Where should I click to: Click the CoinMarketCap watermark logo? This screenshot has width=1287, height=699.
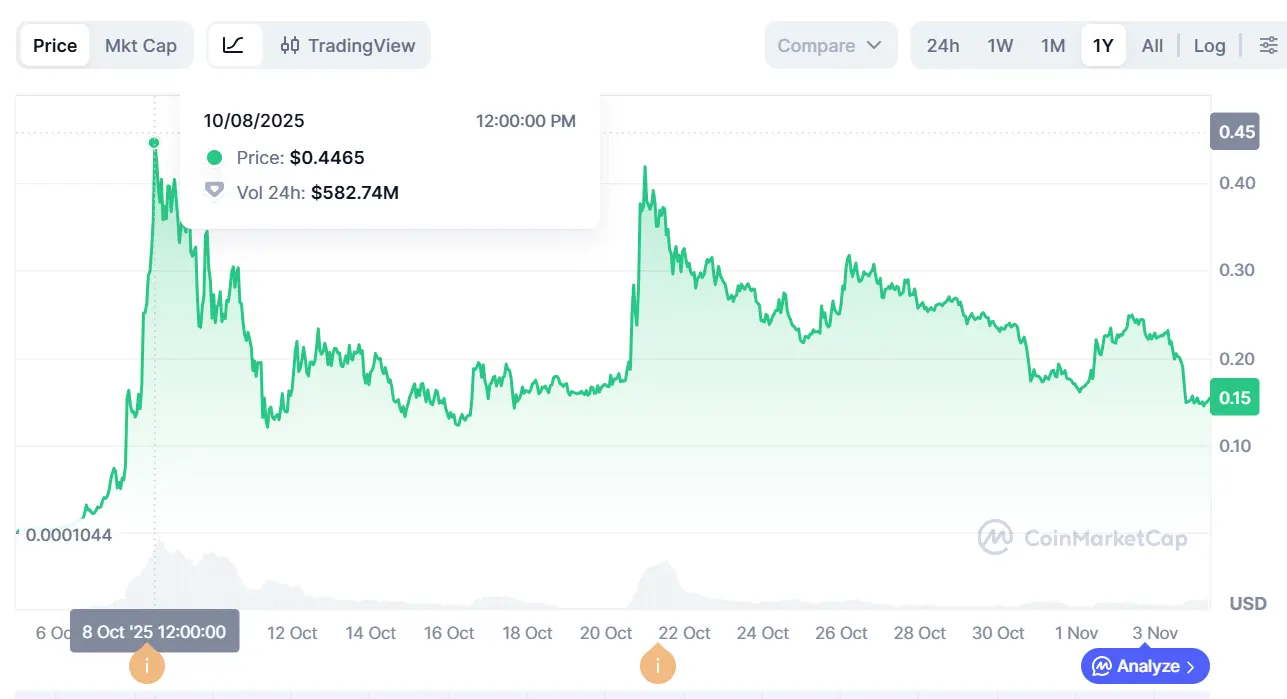pos(995,538)
